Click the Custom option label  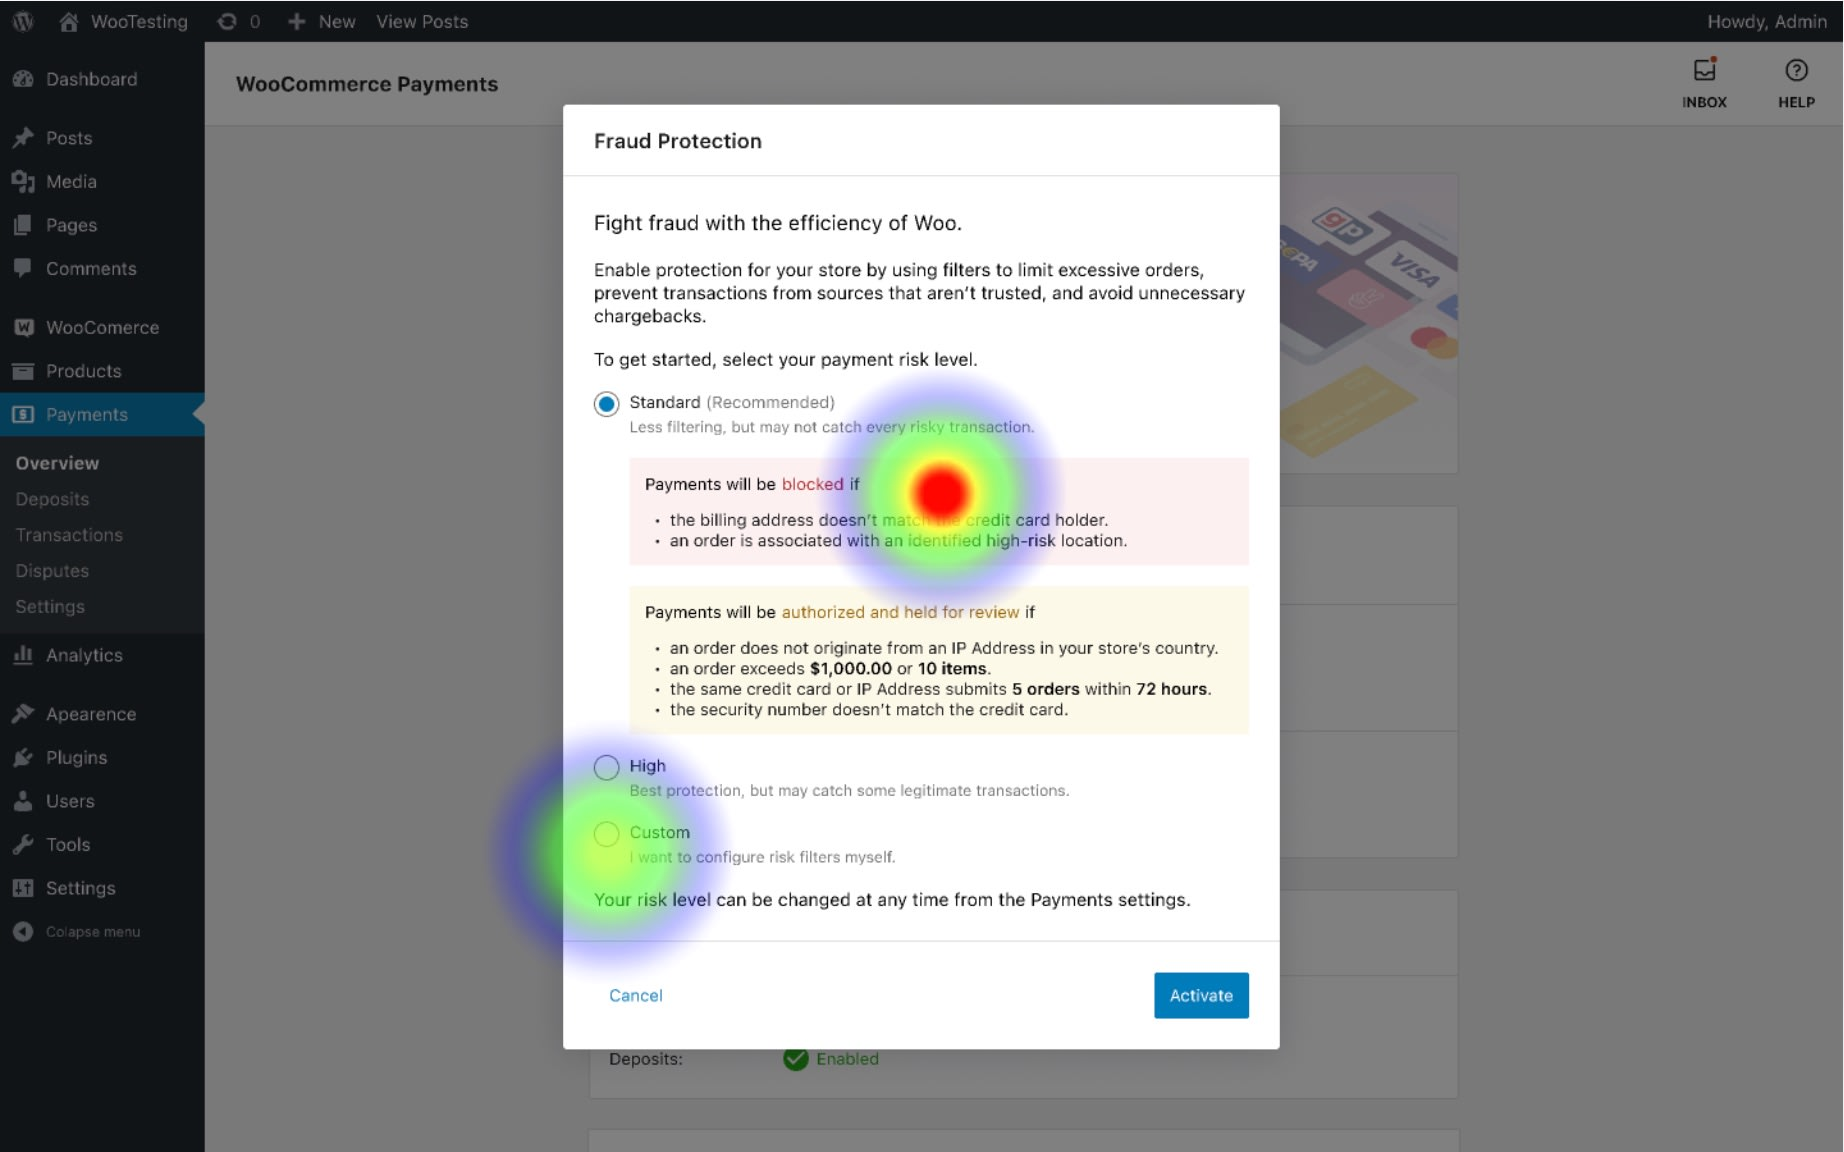click(659, 832)
